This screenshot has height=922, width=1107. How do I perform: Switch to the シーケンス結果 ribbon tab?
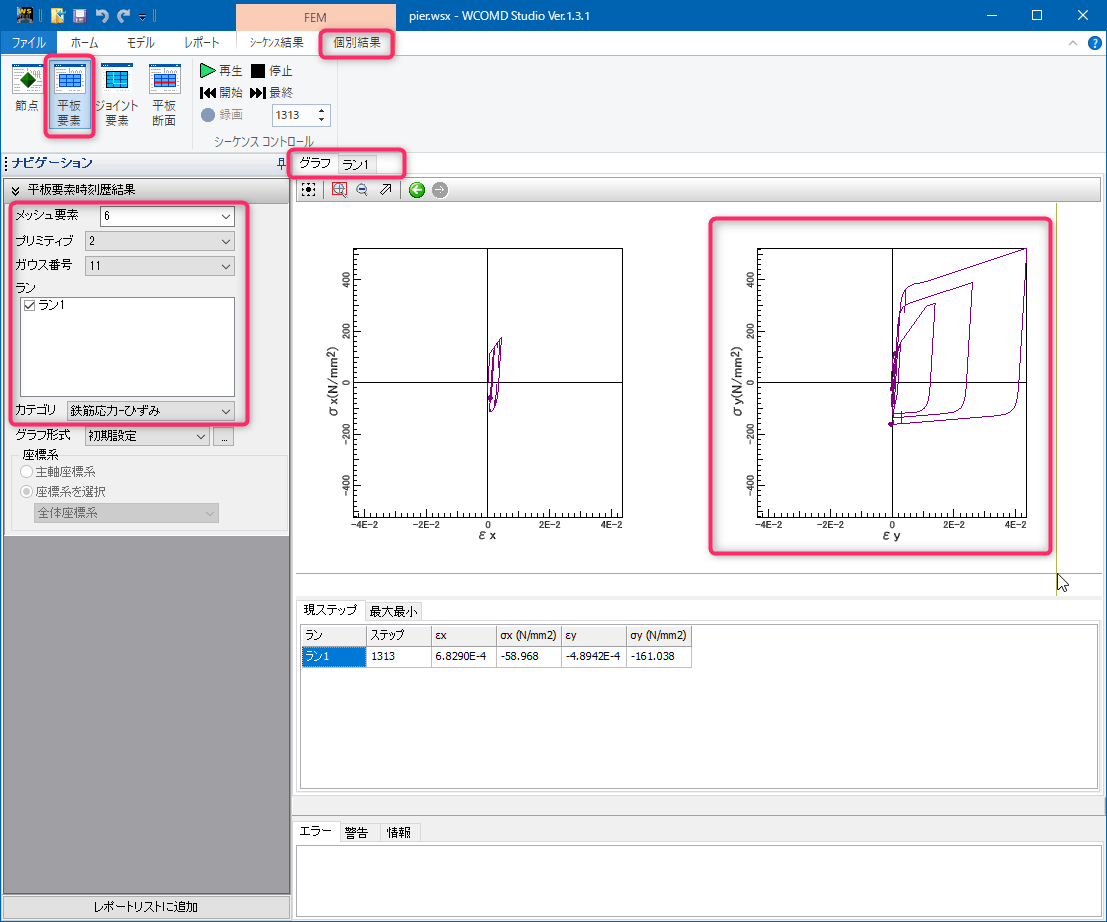pos(276,42)
